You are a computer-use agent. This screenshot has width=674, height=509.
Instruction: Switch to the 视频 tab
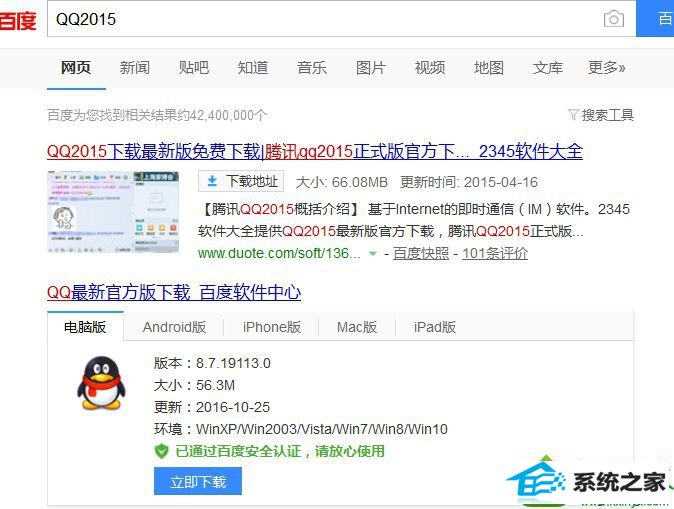(x=430, y=68)
